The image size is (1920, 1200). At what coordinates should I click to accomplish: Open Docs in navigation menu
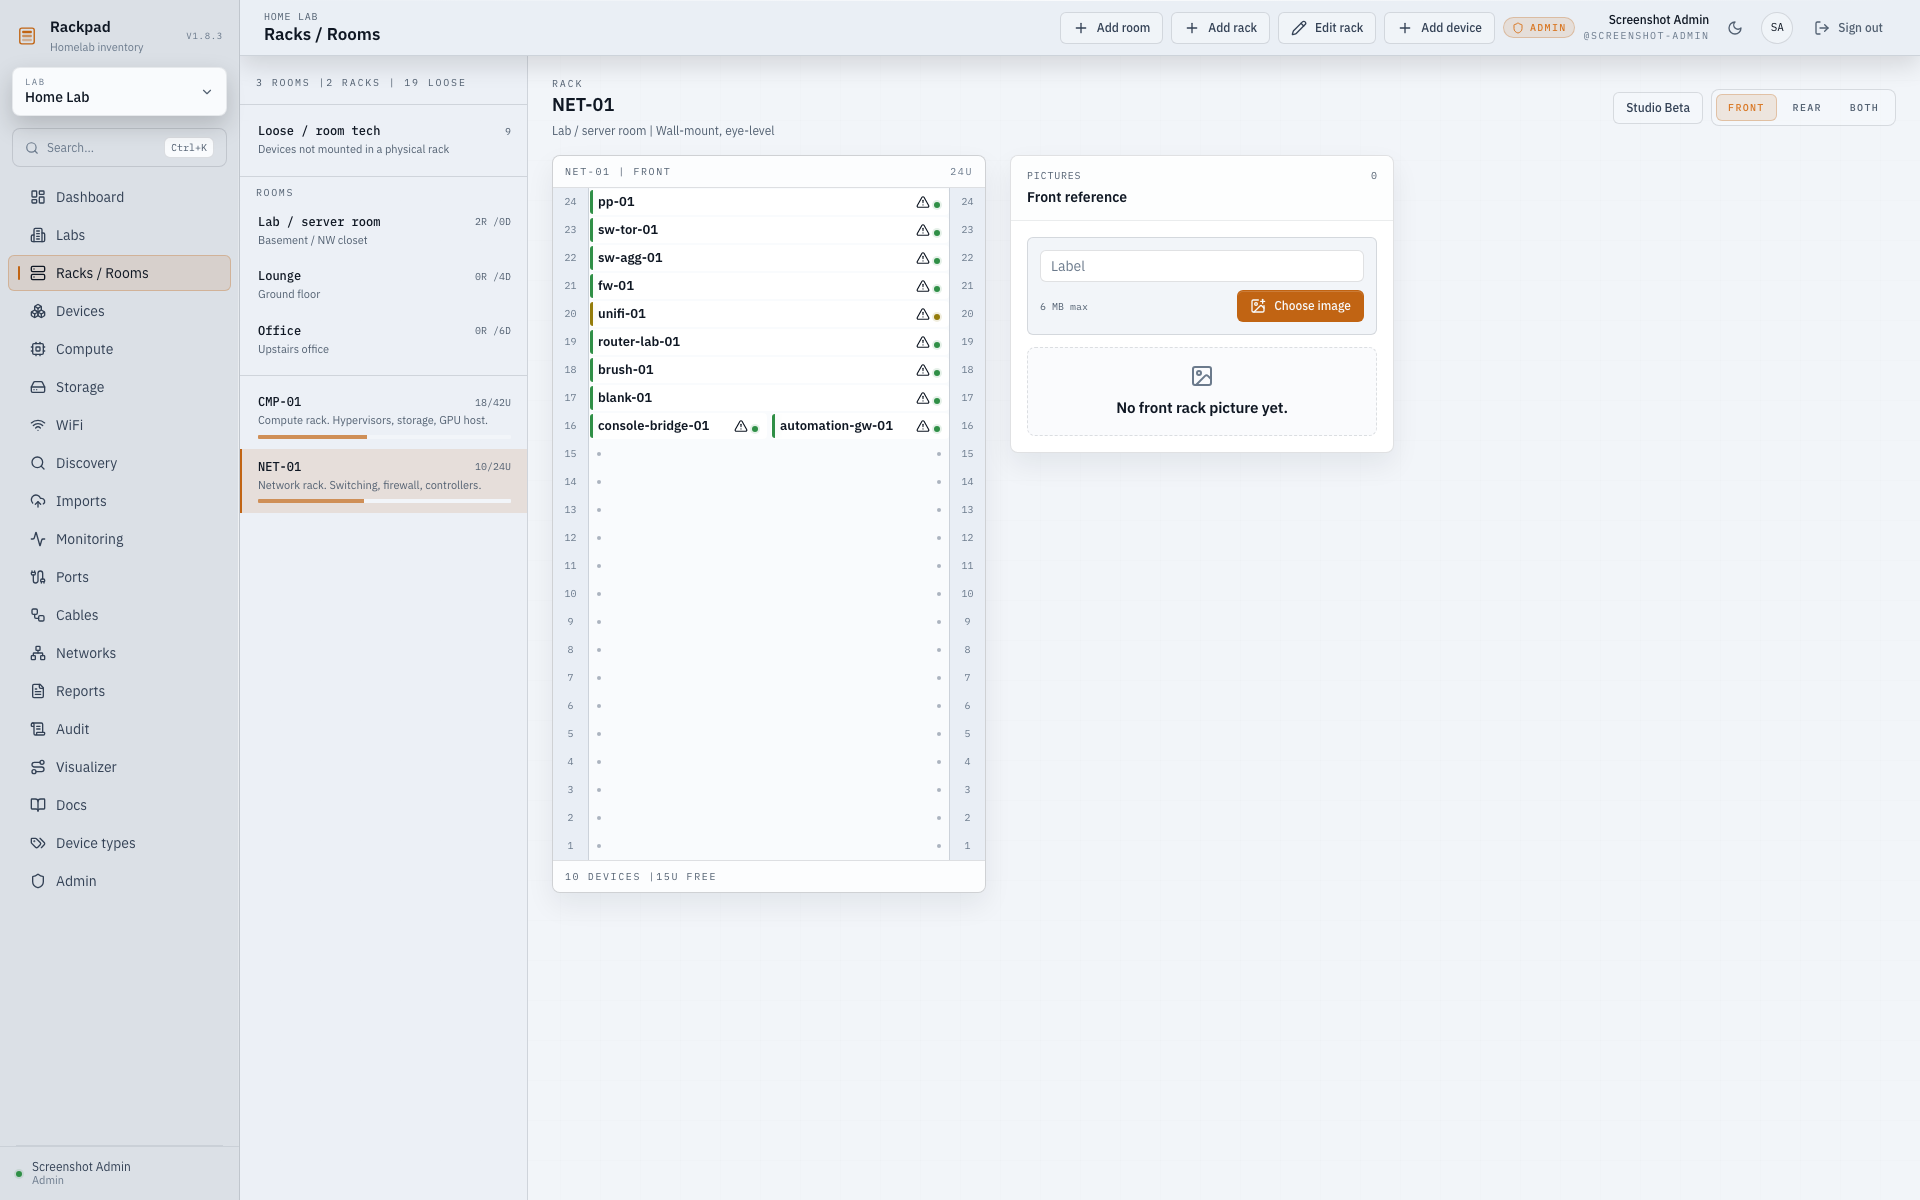coord(119,805)
